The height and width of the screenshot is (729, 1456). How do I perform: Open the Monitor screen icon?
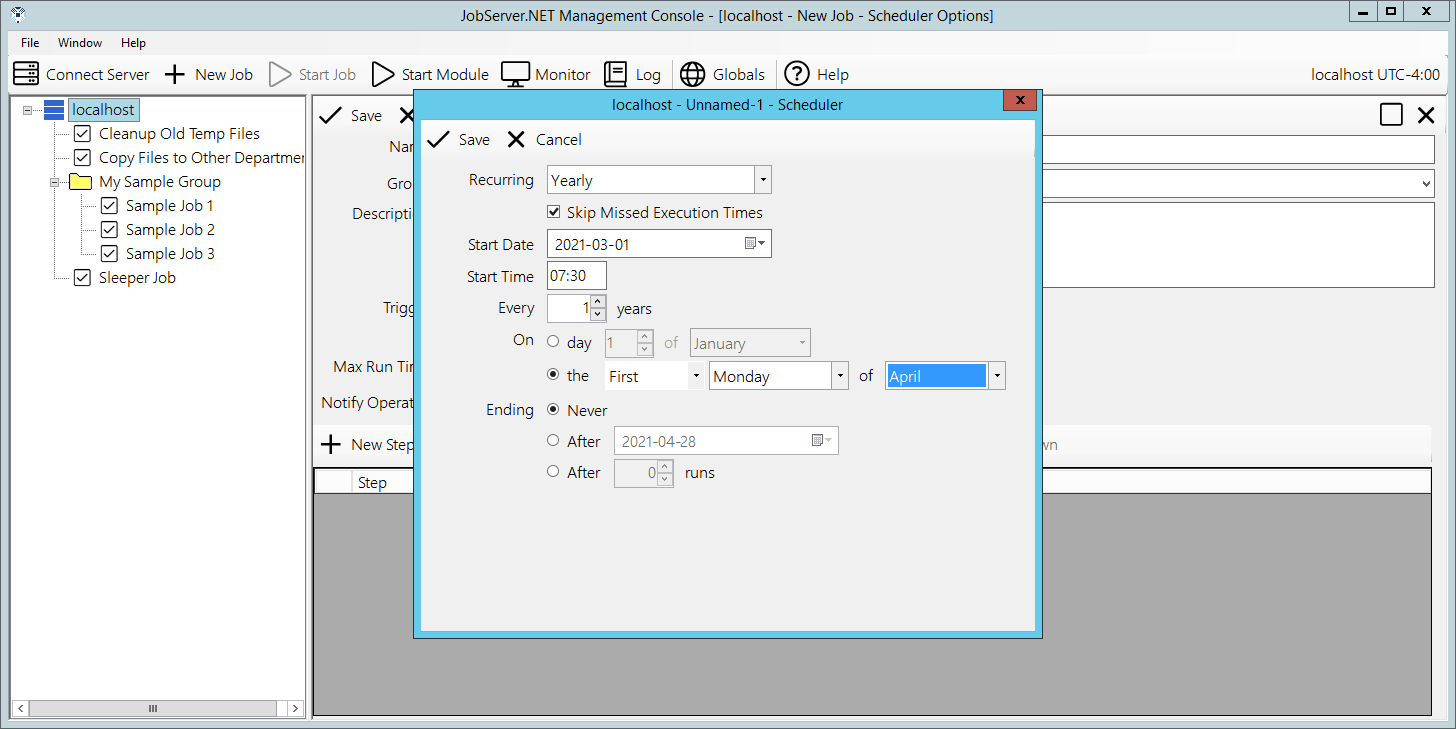click(515, 74)
